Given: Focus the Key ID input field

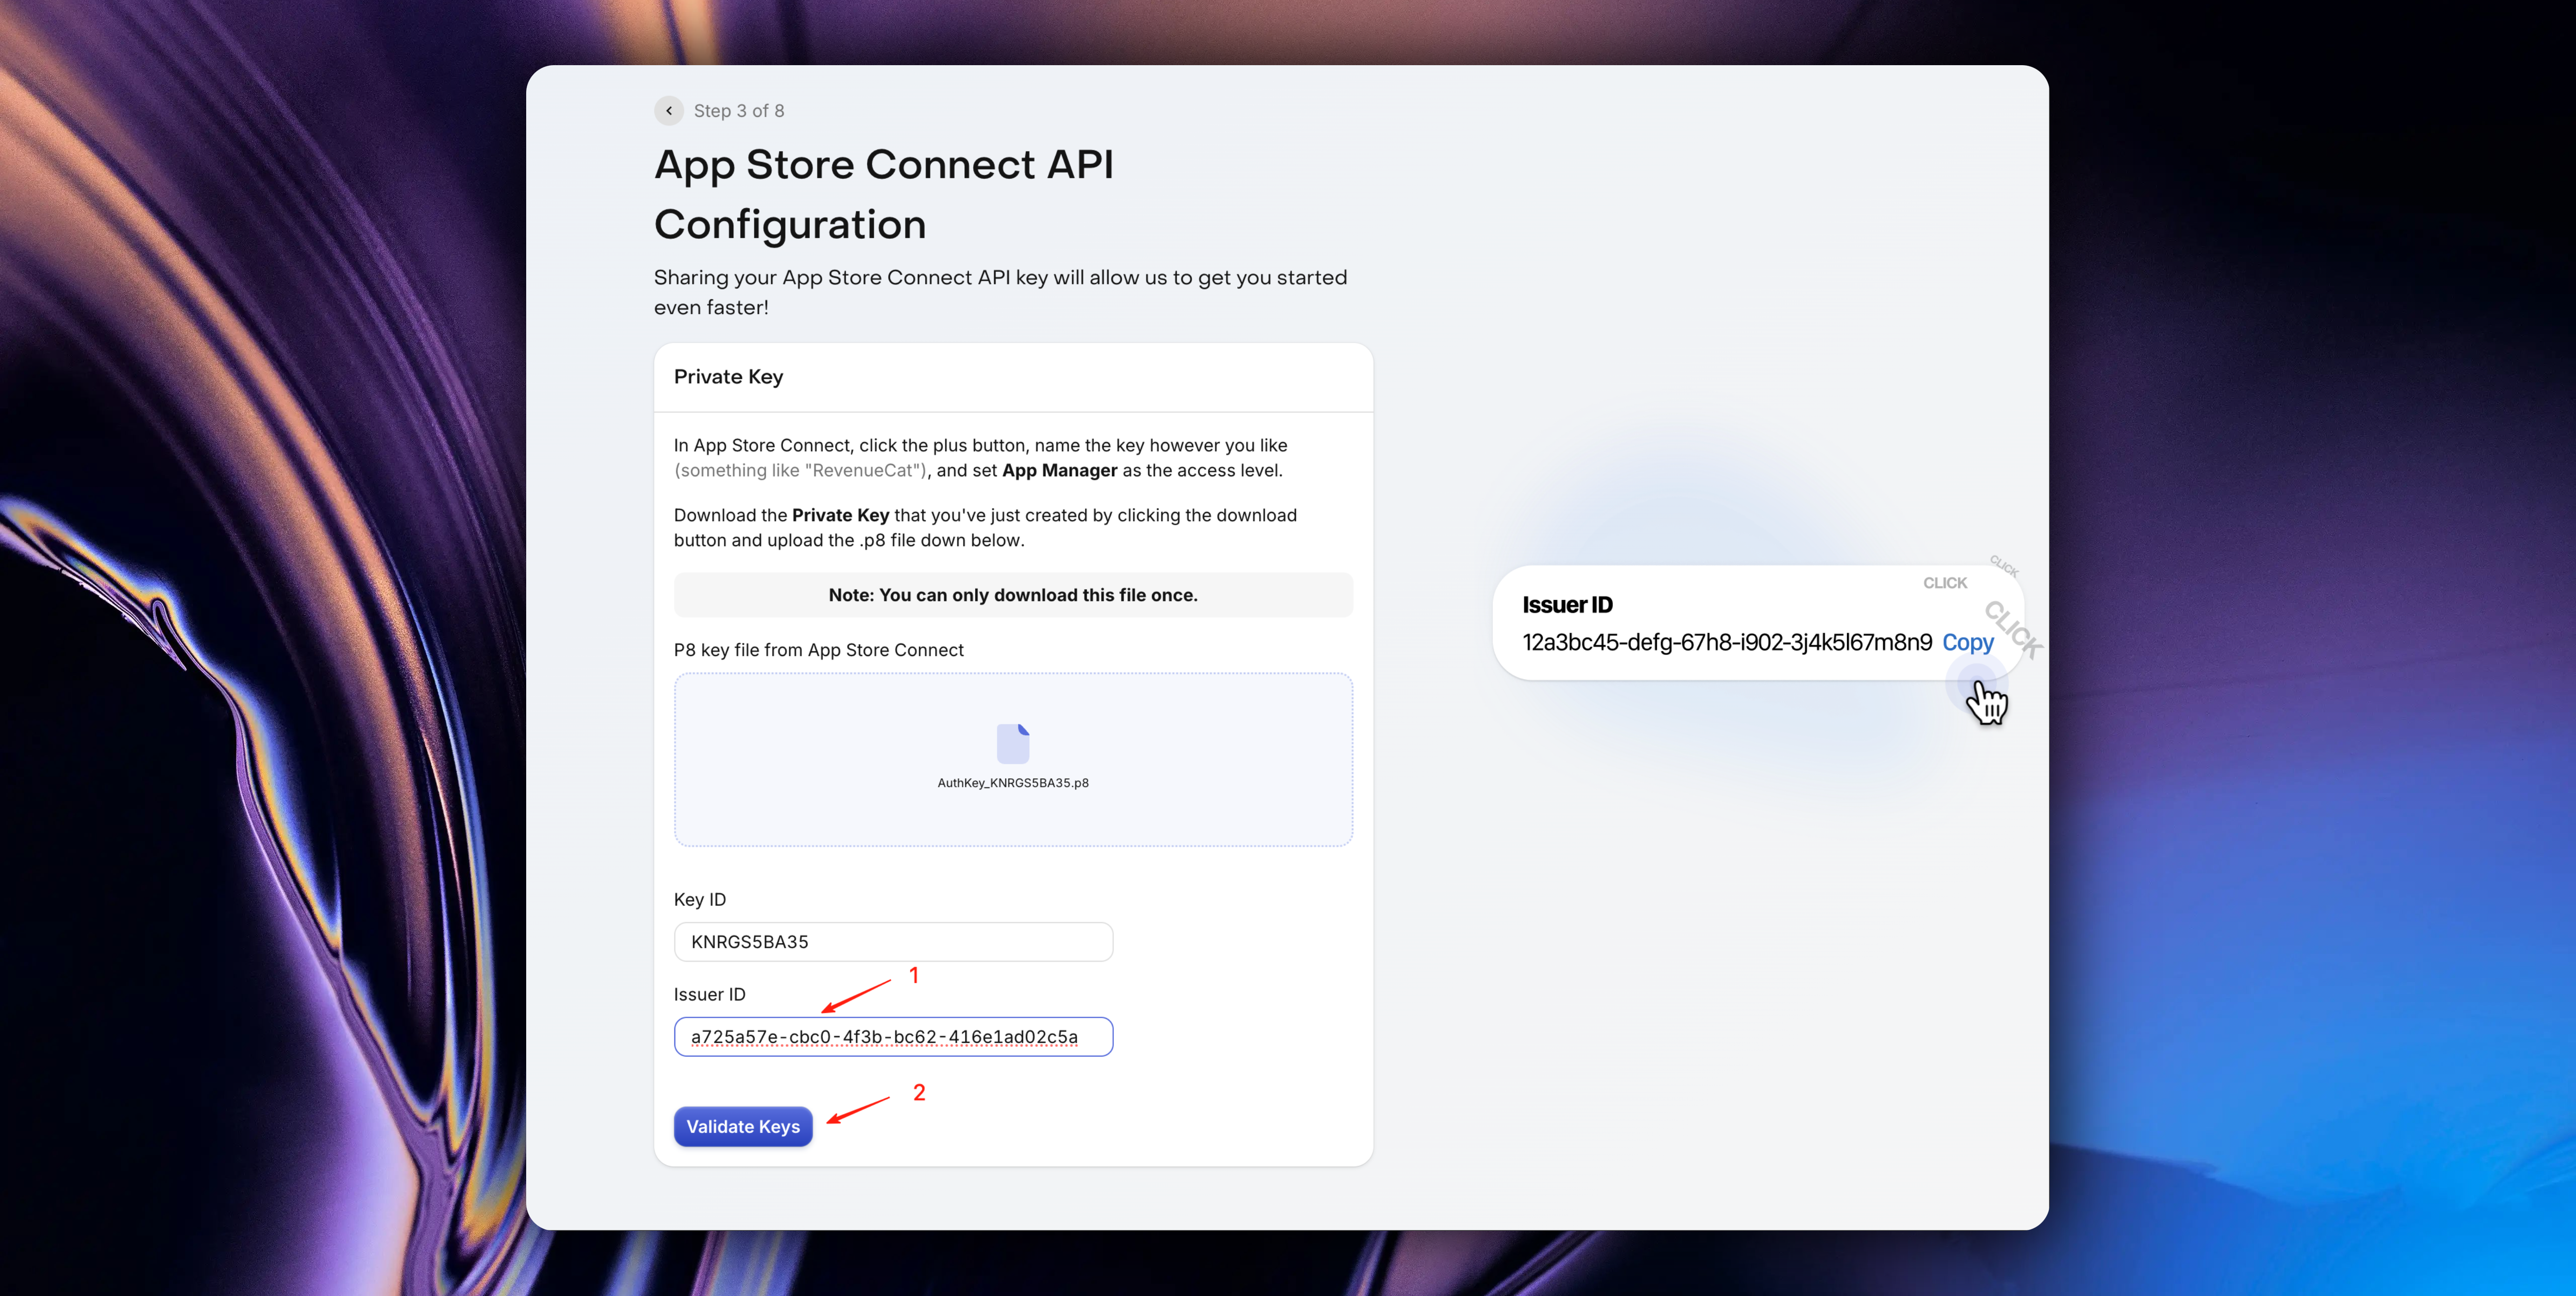Looking at the screenshot, I should coord(892,942).
